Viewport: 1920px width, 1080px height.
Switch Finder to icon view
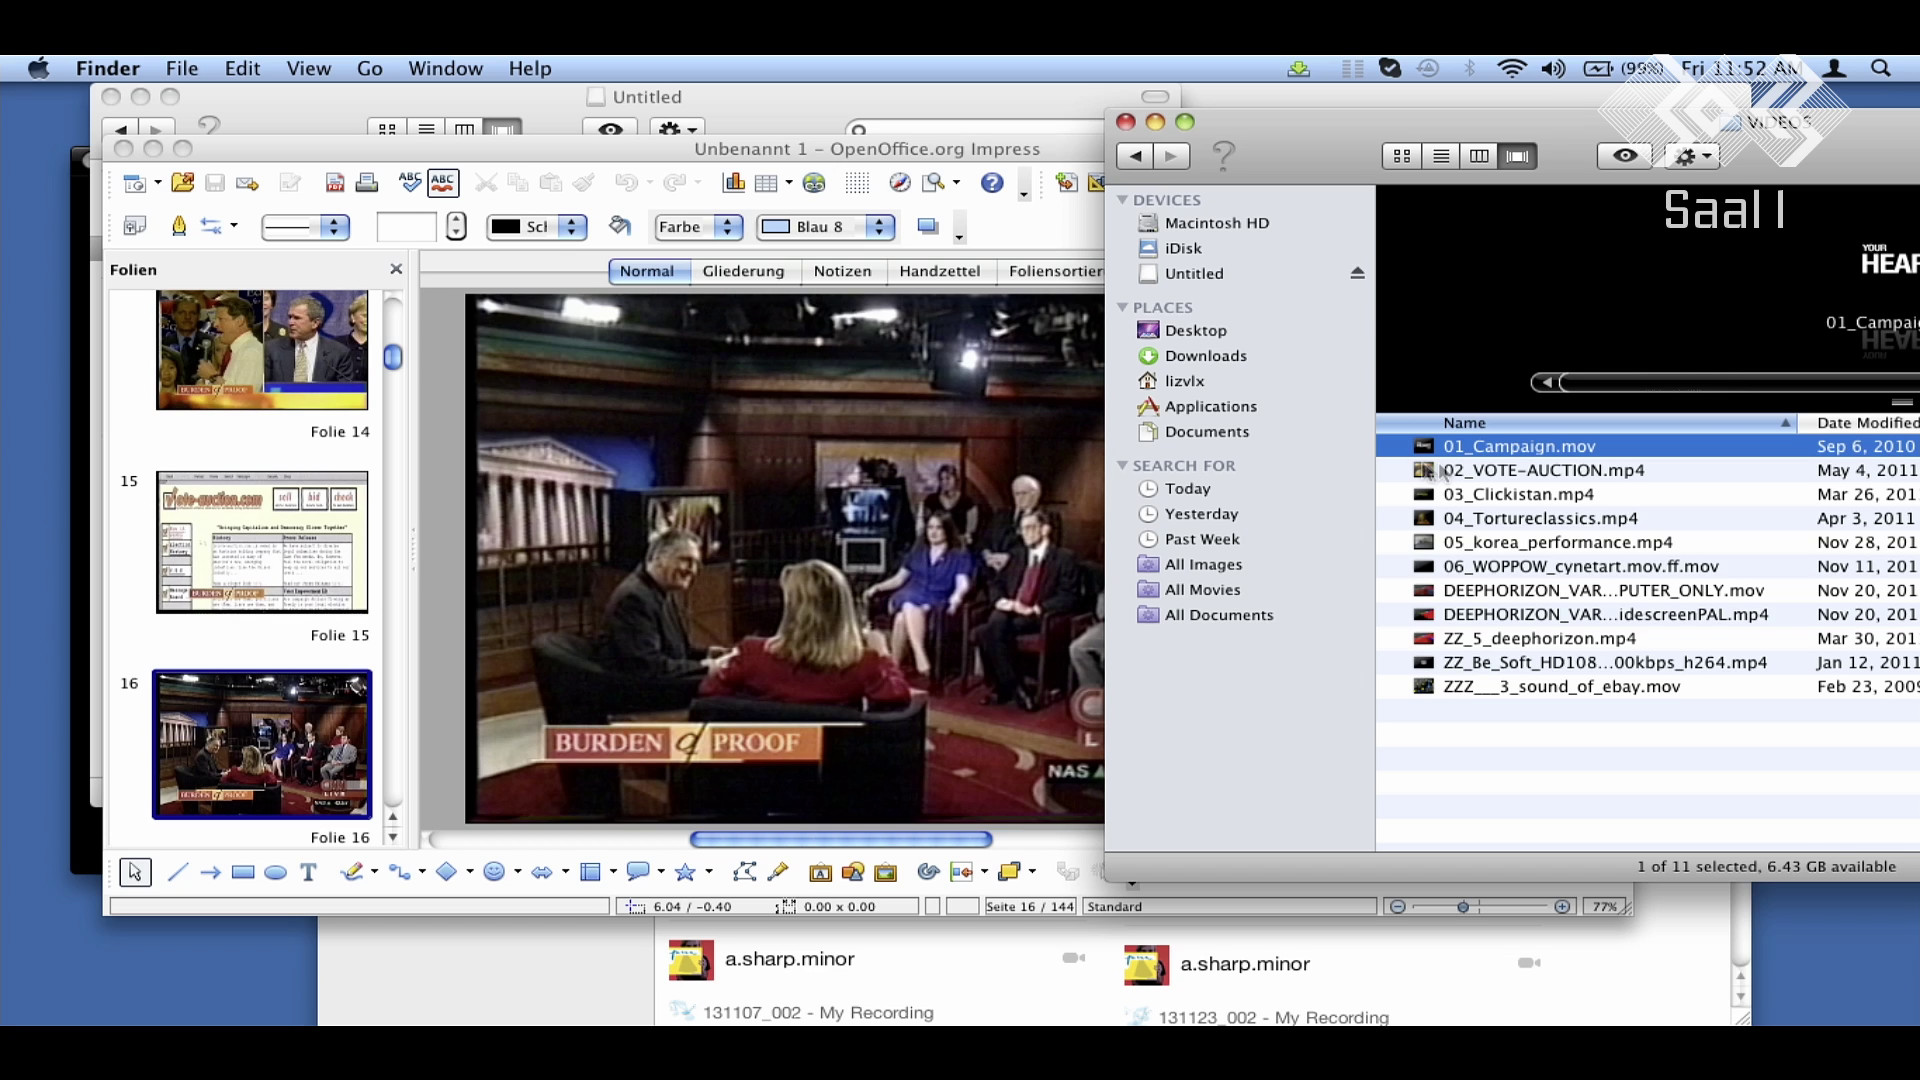[x=1402, y=156]
